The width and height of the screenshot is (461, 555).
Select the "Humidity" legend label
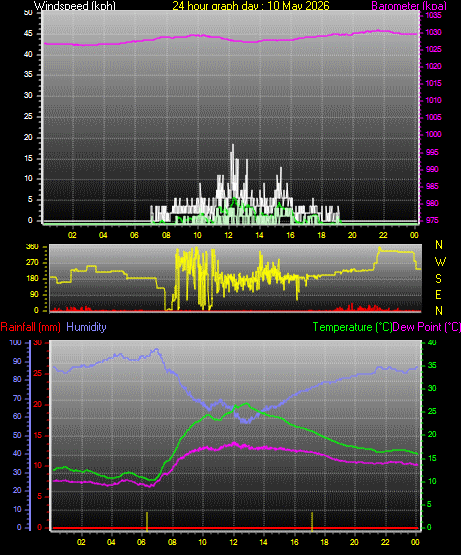click(x=86, y=327)
